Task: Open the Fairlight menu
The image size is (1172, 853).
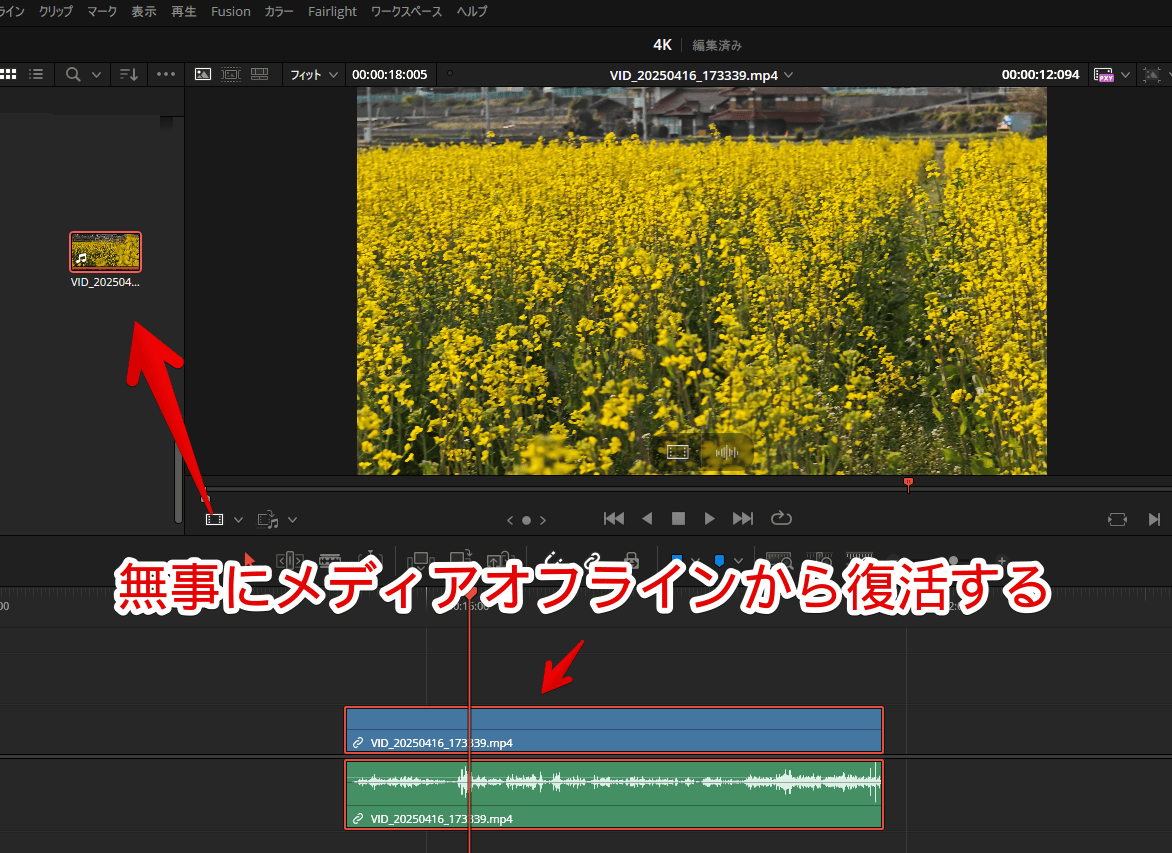Action: [332, 12]
